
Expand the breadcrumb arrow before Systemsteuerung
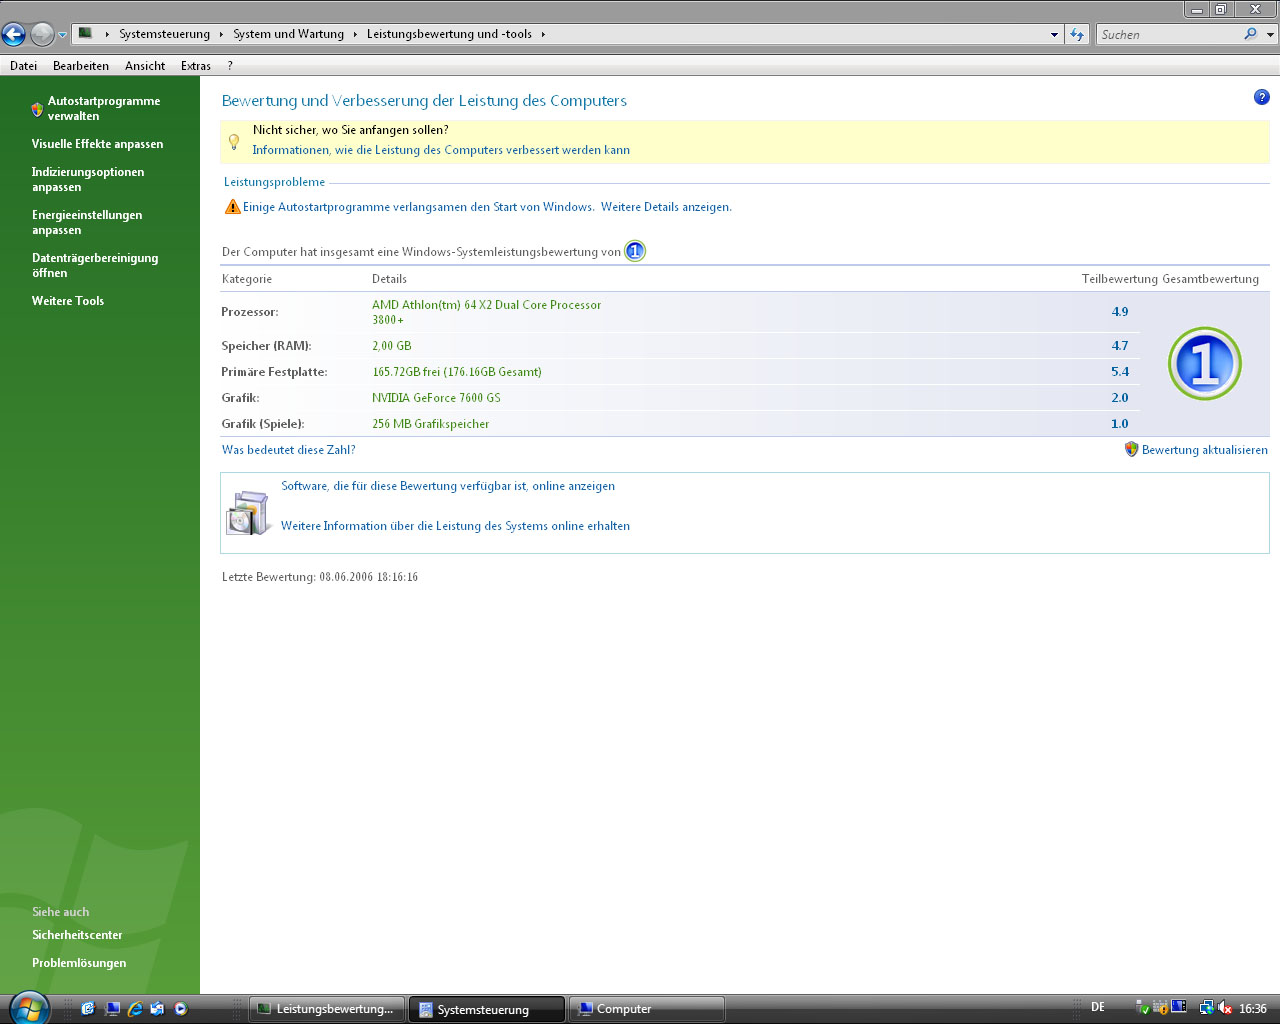(x=107, y=34)
